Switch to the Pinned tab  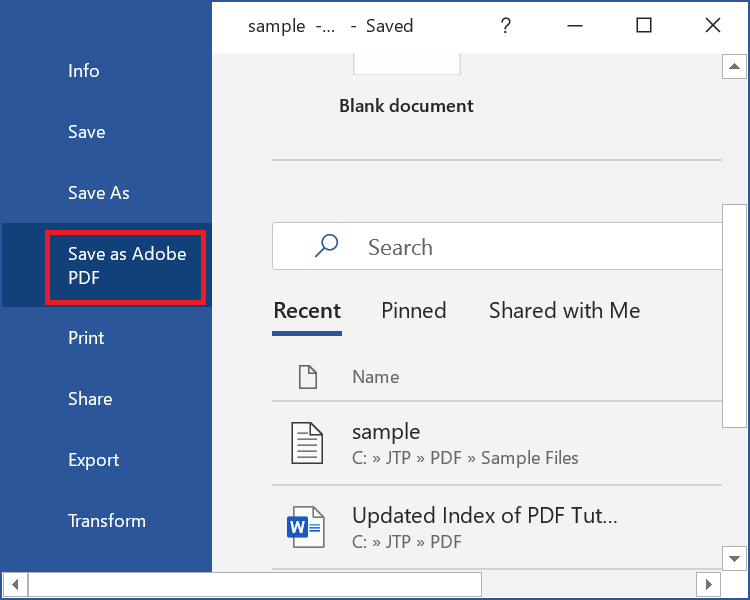coord(414,311)
